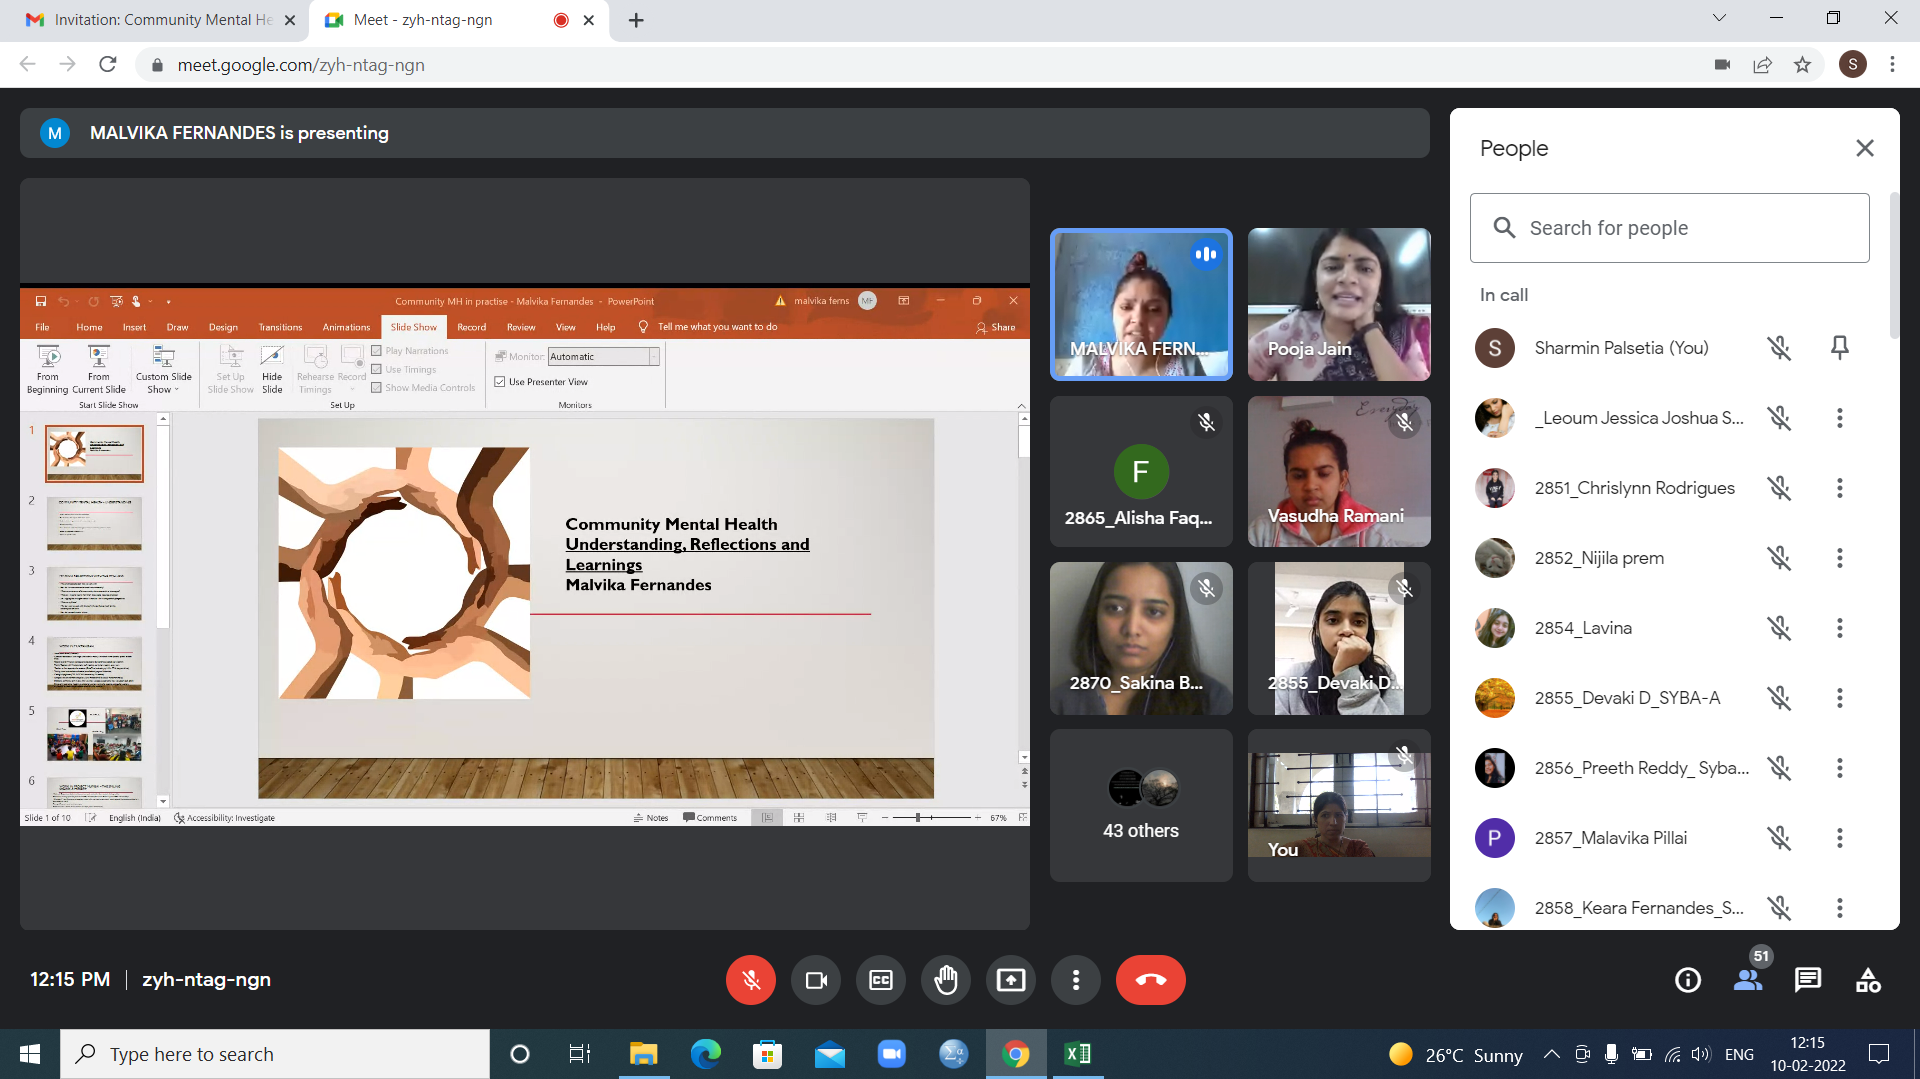Turn on your camera
The image size is (1920, 1079).
(815, 980)
